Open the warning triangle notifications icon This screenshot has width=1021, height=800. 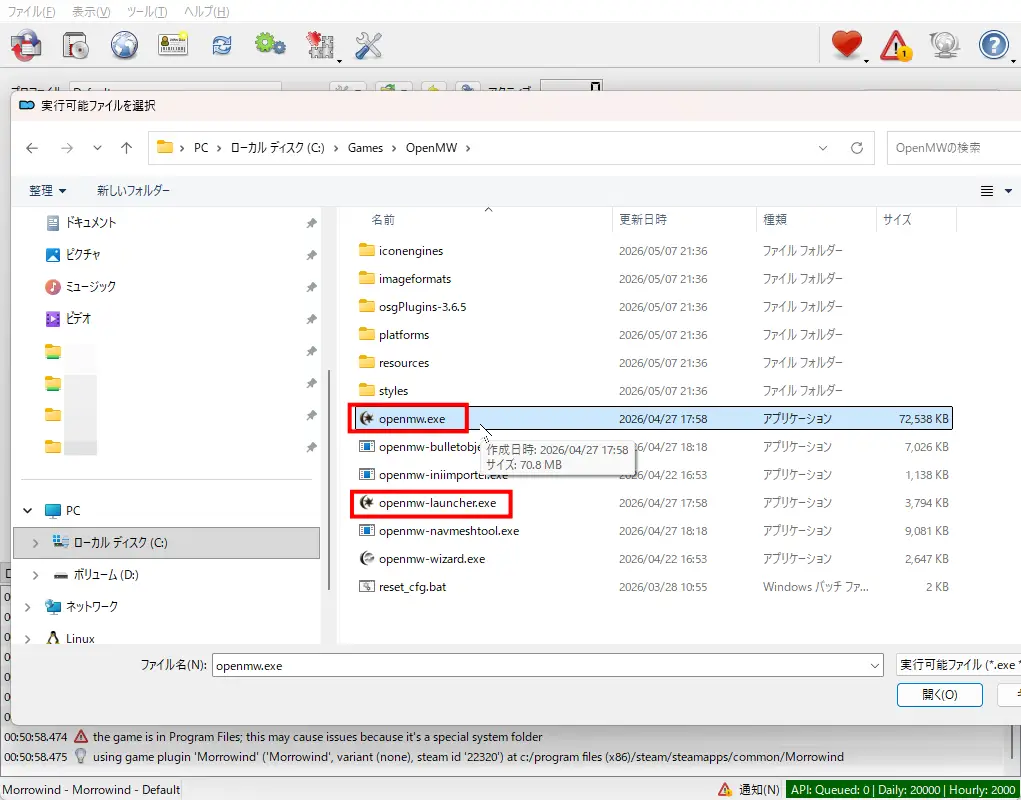click(895, 46)
